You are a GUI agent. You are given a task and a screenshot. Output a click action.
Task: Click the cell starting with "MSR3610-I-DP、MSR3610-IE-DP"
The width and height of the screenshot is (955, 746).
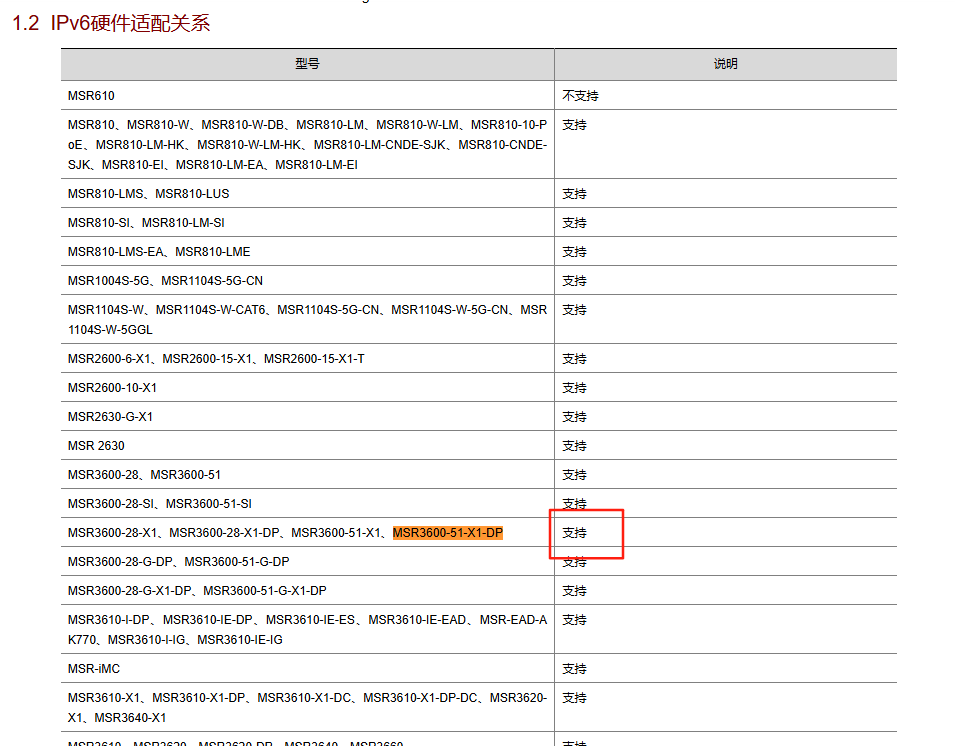tap(308, 630)
